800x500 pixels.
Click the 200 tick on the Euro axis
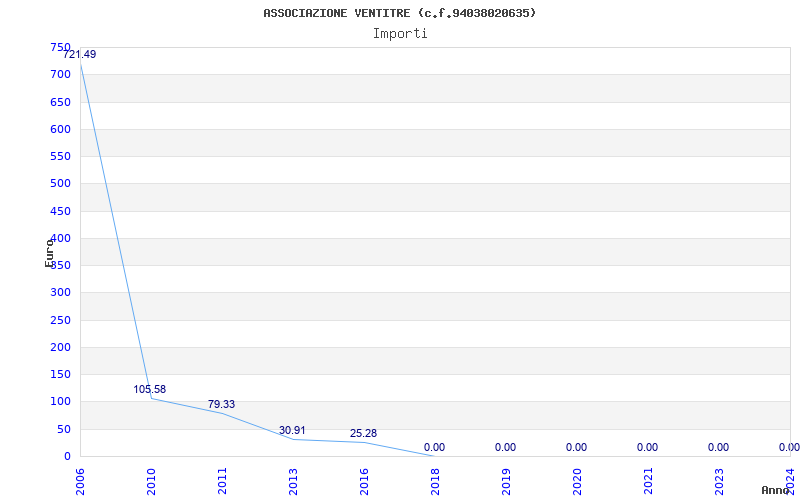[x=60, y=347]
